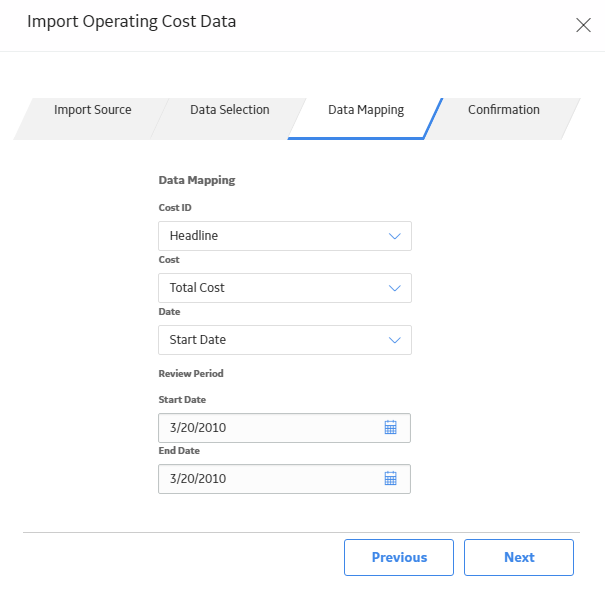Select the Total Cost combo box value
The width and height of the screenshot is (605, 606).
point(285,288)
